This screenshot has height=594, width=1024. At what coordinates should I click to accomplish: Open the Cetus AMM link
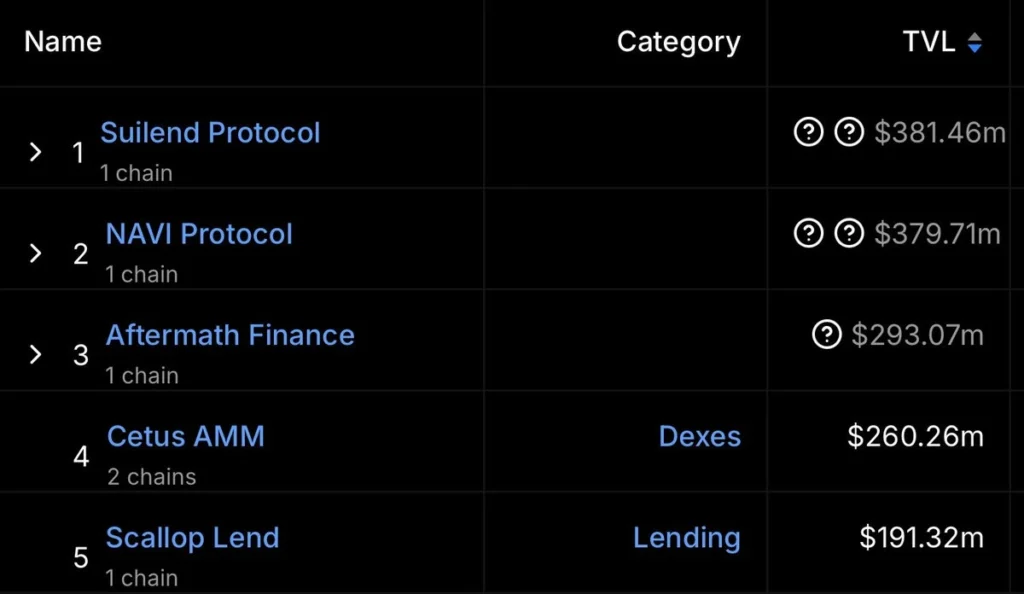click(x=186, y=436)
